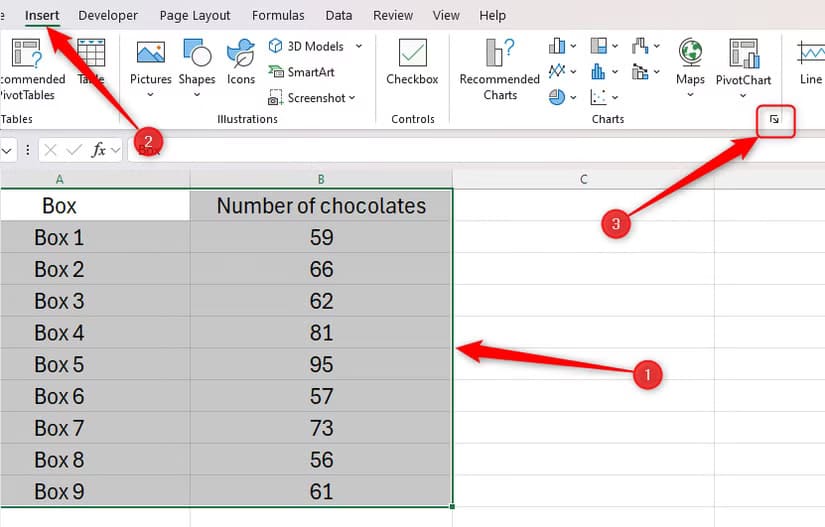
Task: Switch to the View tab
Action: pos(446,16)
